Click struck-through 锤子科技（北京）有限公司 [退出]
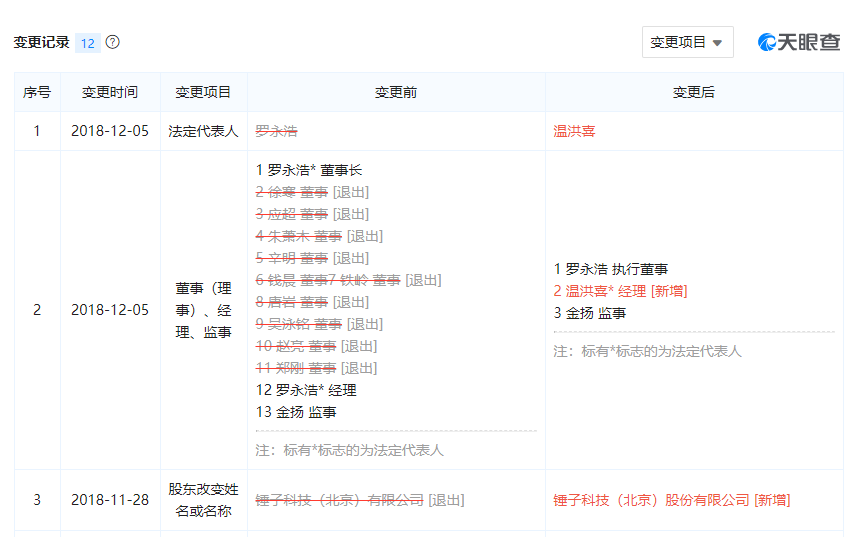This screenshot has height=537, width=846. (359, 500)
